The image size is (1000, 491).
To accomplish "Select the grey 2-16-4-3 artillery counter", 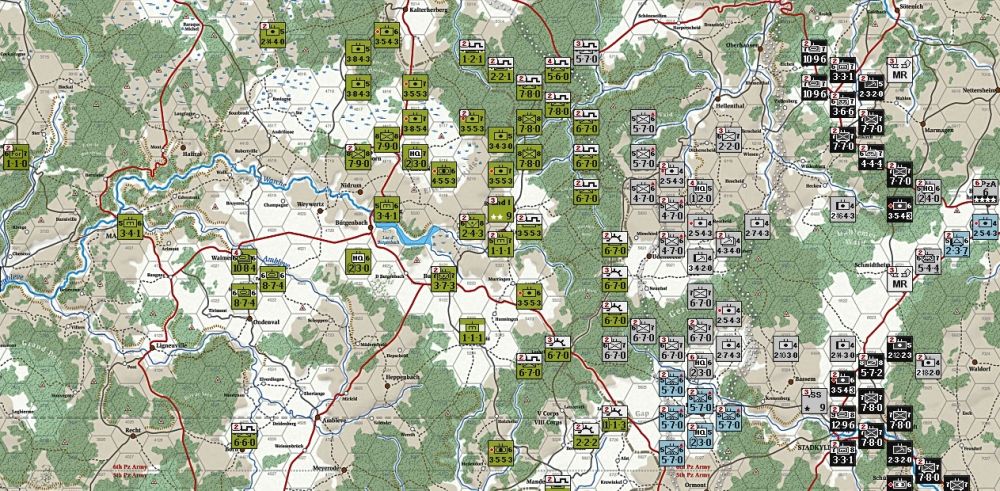I will tap(842, 209).
